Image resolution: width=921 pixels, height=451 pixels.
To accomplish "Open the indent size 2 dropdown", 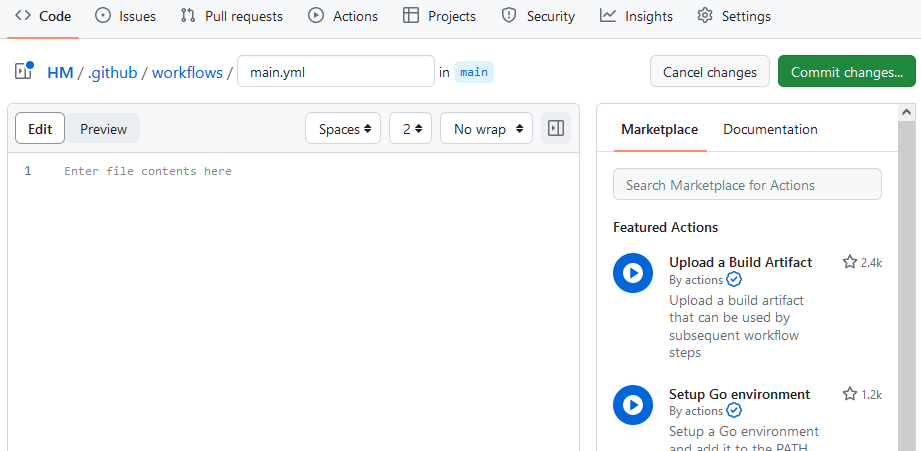I will point(410,129).
